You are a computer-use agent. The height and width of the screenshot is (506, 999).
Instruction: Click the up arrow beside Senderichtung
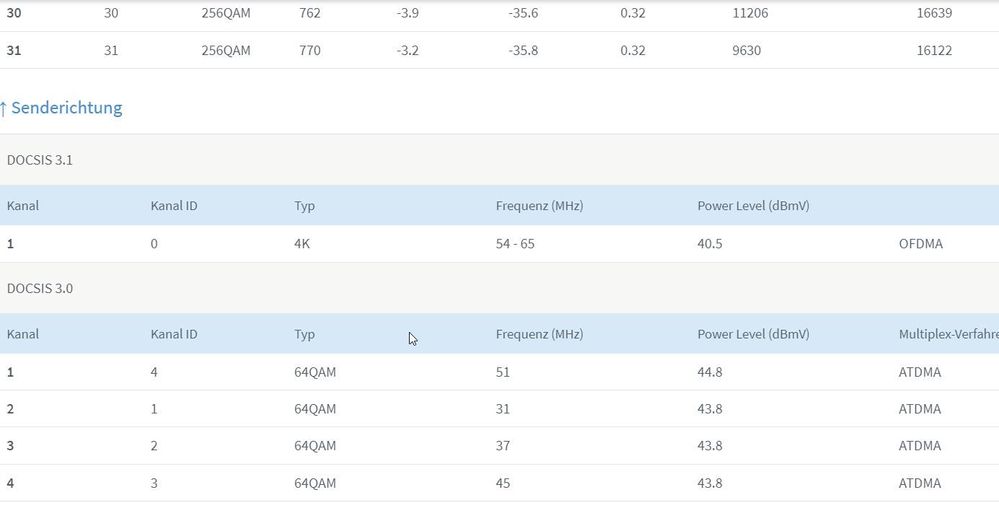(4, 108)
